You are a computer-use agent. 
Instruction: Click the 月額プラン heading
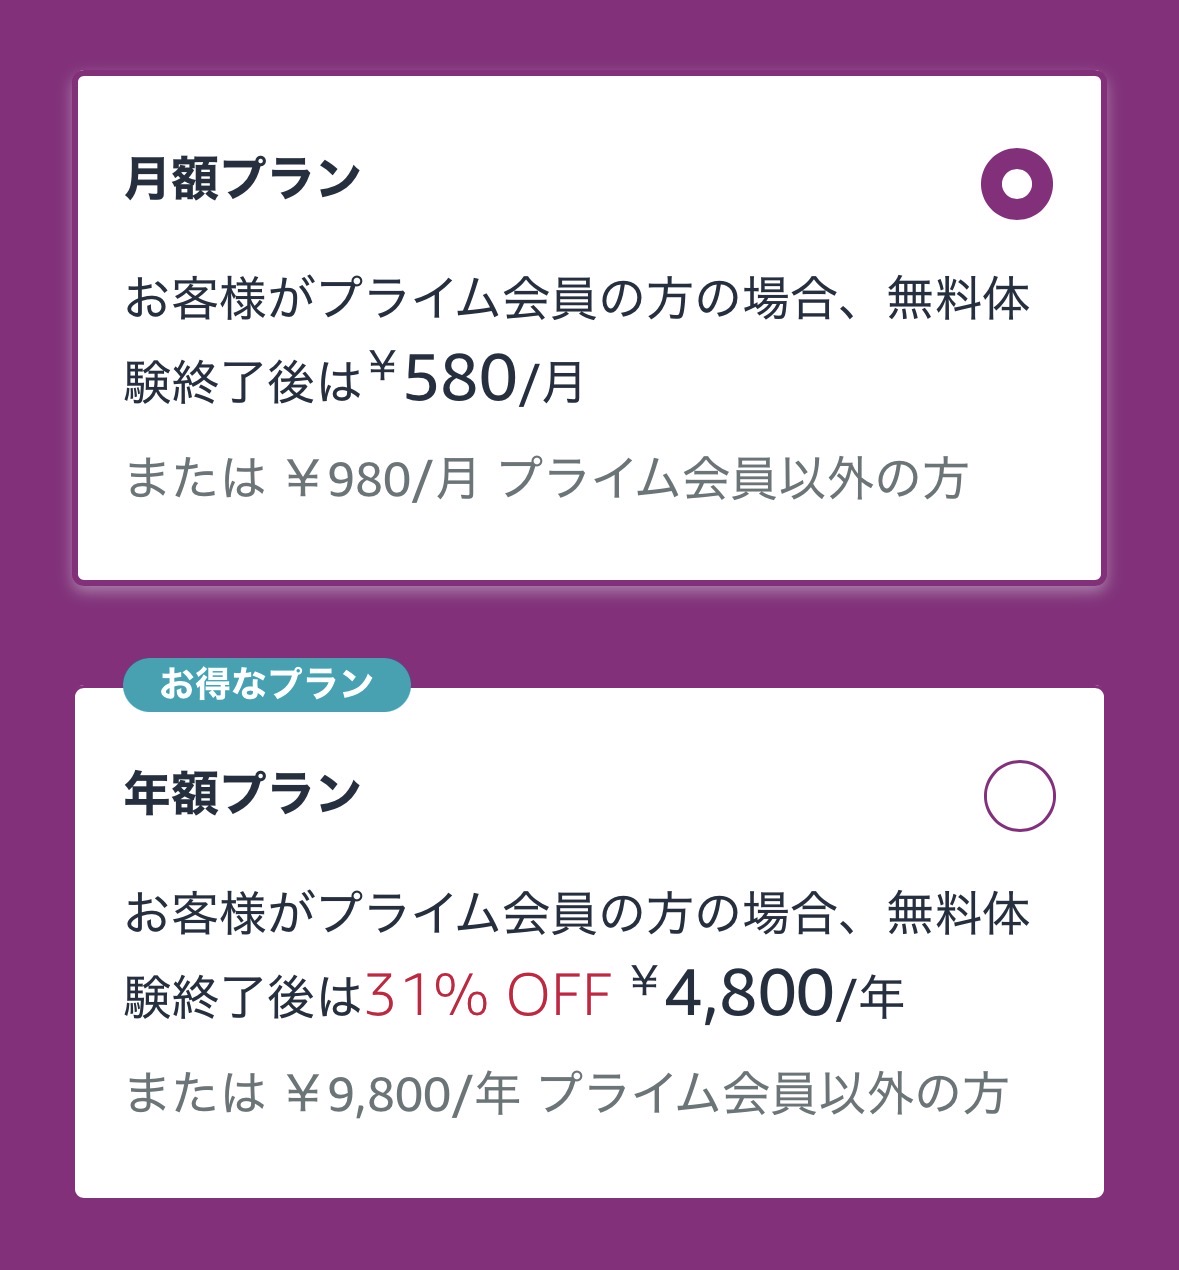click(x=242, y=179)
